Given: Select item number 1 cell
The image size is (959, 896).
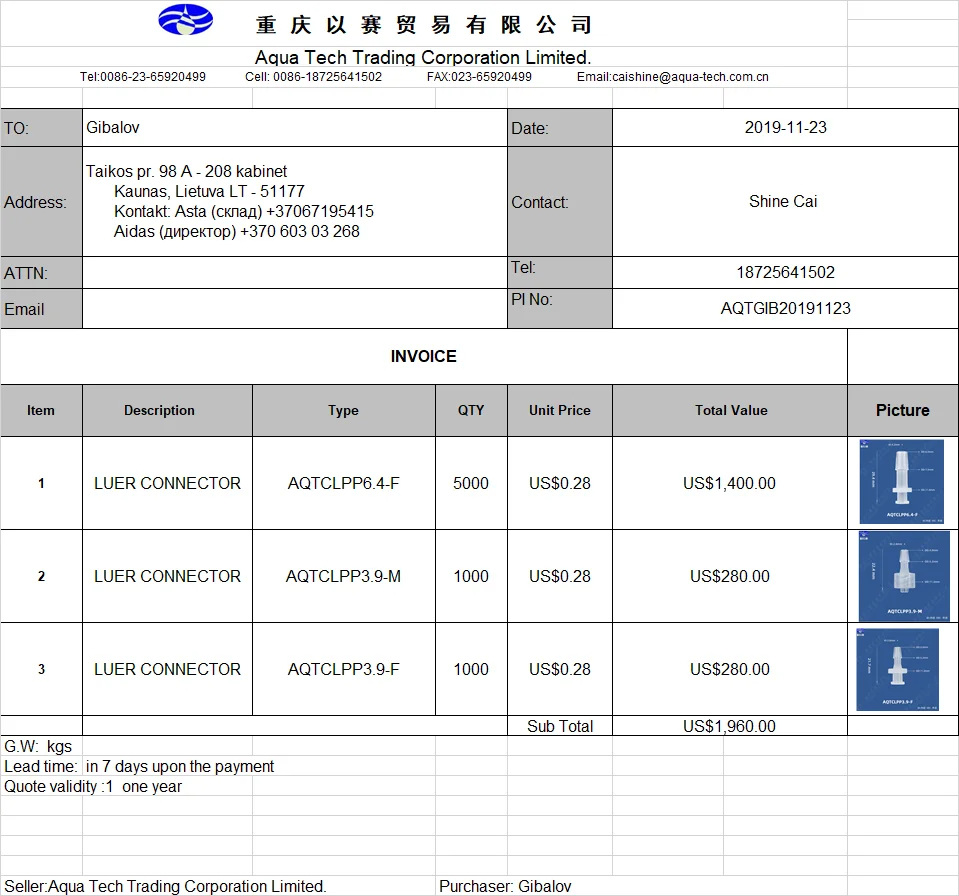Looking at the screenshot, I should (x=42, y=483).
